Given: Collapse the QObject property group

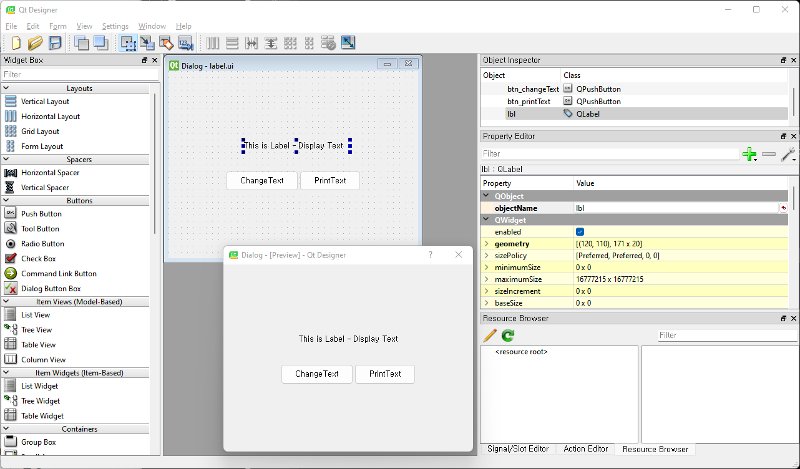Looking at the screenshot, I should coord(486,196).
